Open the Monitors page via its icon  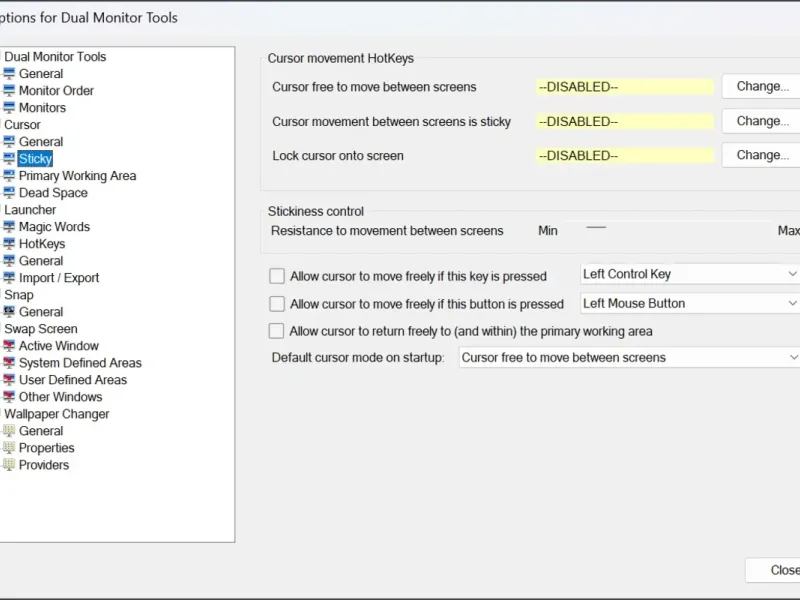9,108
